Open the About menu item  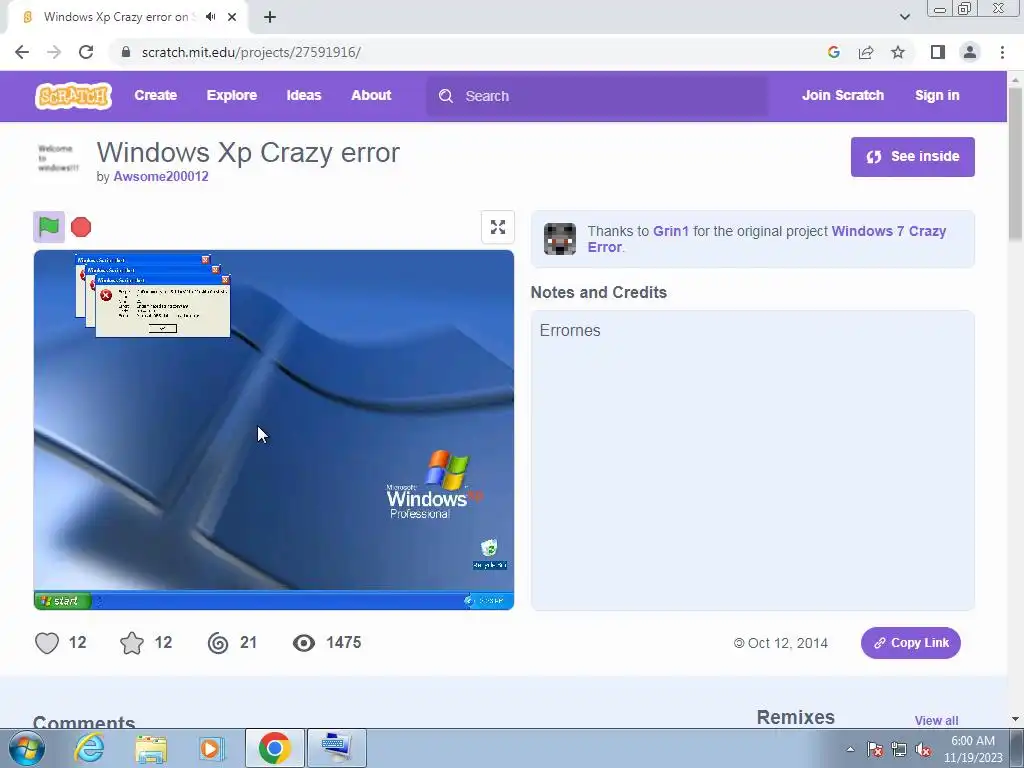371,95
